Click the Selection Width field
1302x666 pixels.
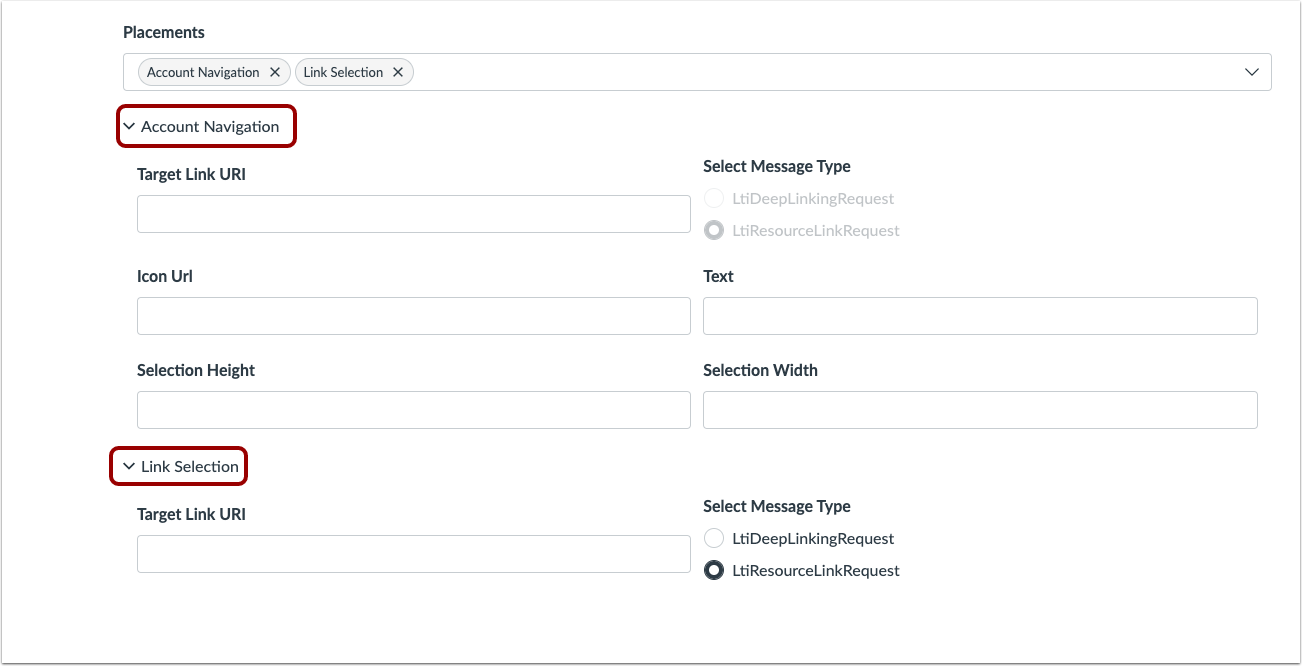pos(980,410)
